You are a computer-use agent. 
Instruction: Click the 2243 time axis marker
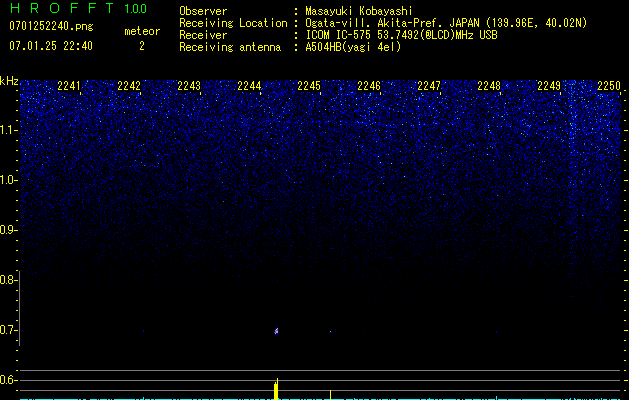click(x=189, y=86)
